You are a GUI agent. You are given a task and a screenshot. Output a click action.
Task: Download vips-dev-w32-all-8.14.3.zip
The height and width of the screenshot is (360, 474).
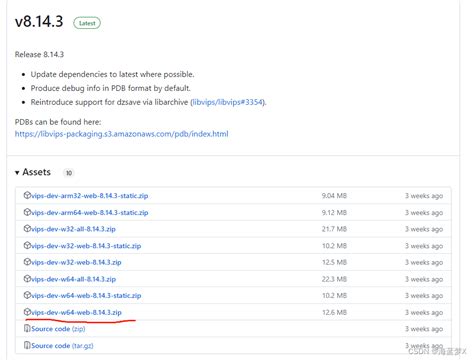pos(73,229)
